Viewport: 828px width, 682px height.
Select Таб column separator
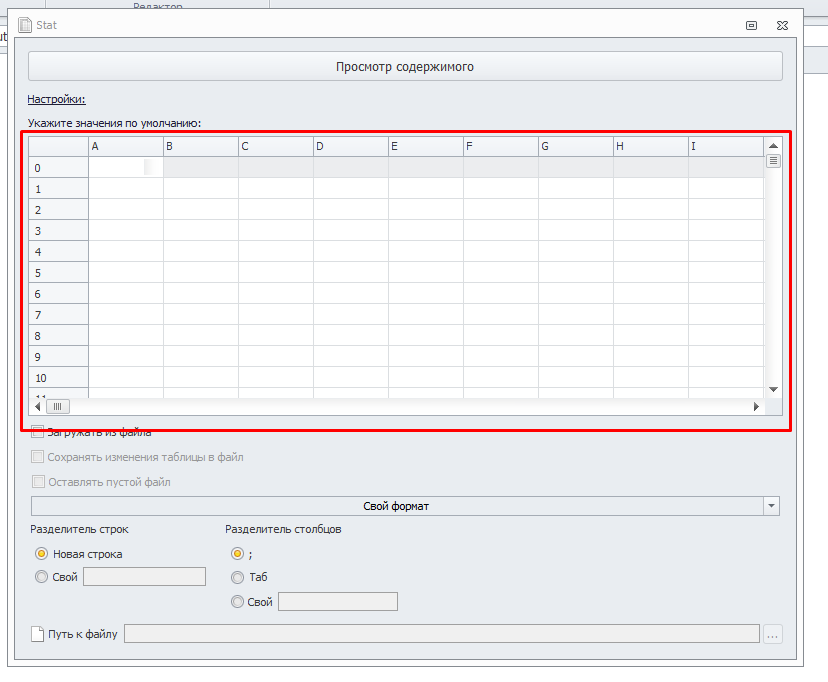click(x=238, y=577)
